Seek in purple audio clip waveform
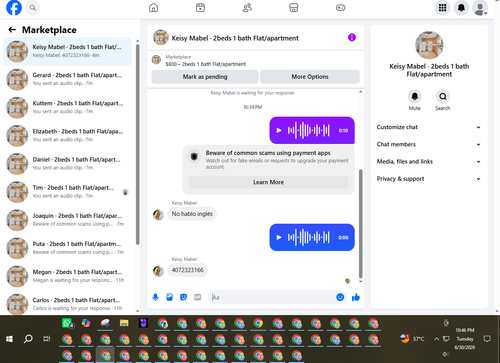500x363 pixels. click(x=309, y=130)
